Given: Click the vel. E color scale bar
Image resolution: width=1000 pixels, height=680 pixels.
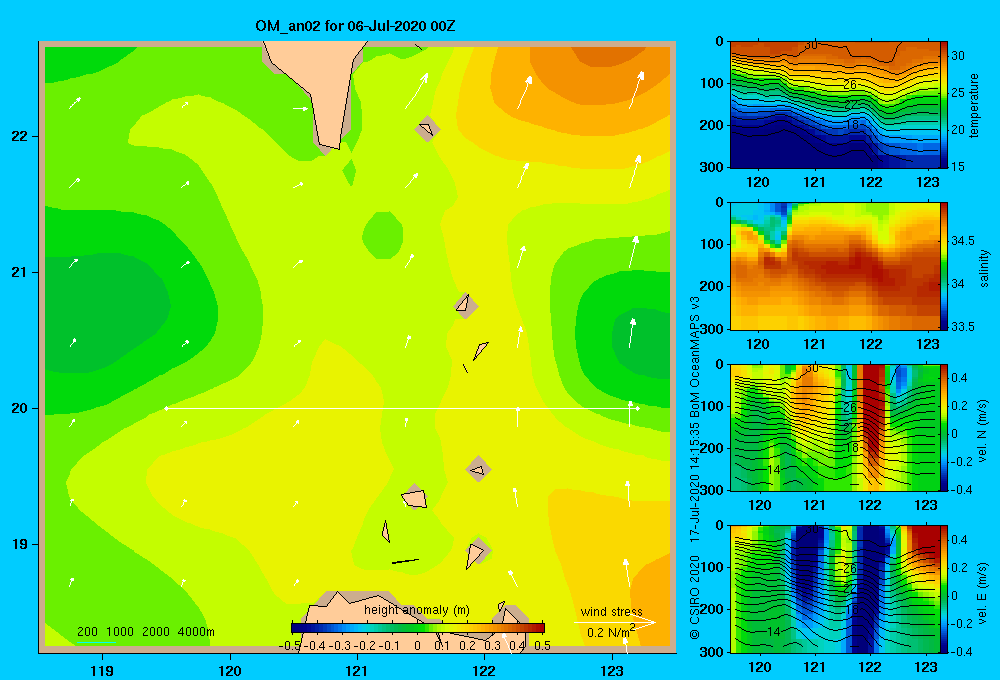Looking at the screenshot, I should click(944, 589).
